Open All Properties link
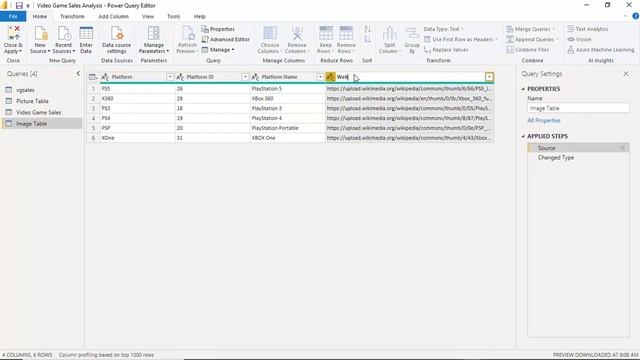 [x=544, y=120]
